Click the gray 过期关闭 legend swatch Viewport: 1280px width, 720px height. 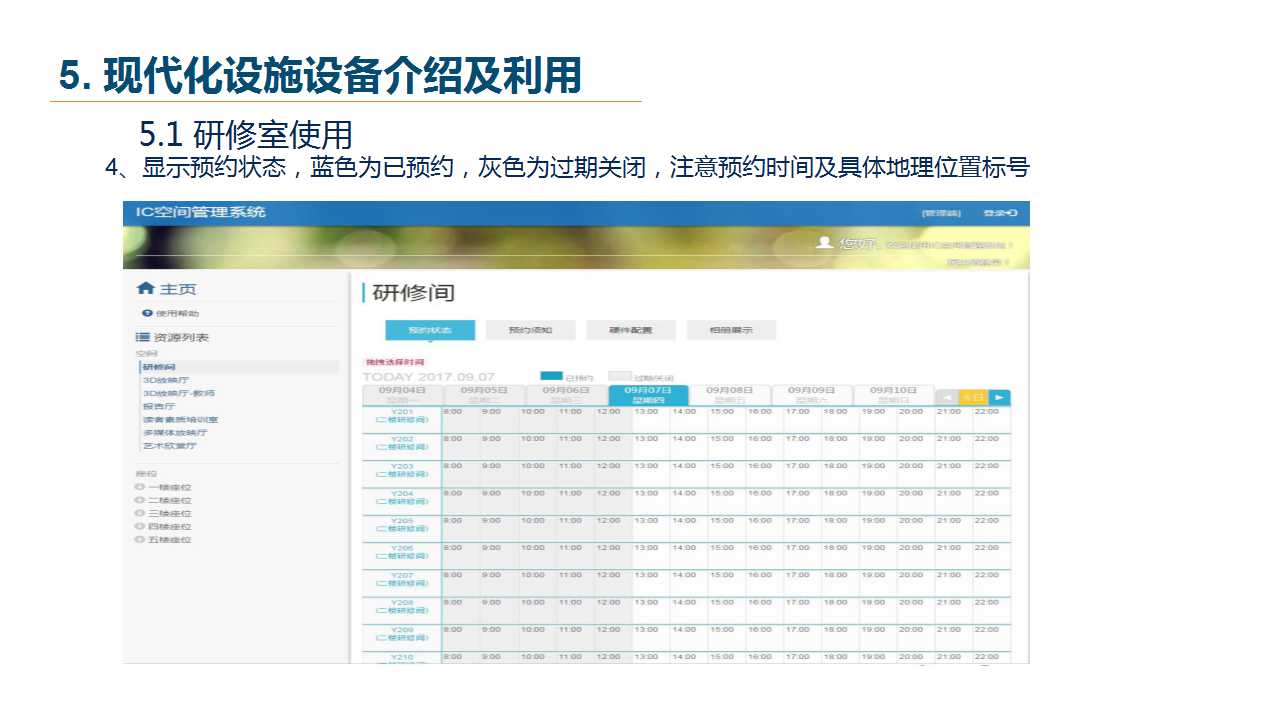pyautogui.click(x=620, y=376)
